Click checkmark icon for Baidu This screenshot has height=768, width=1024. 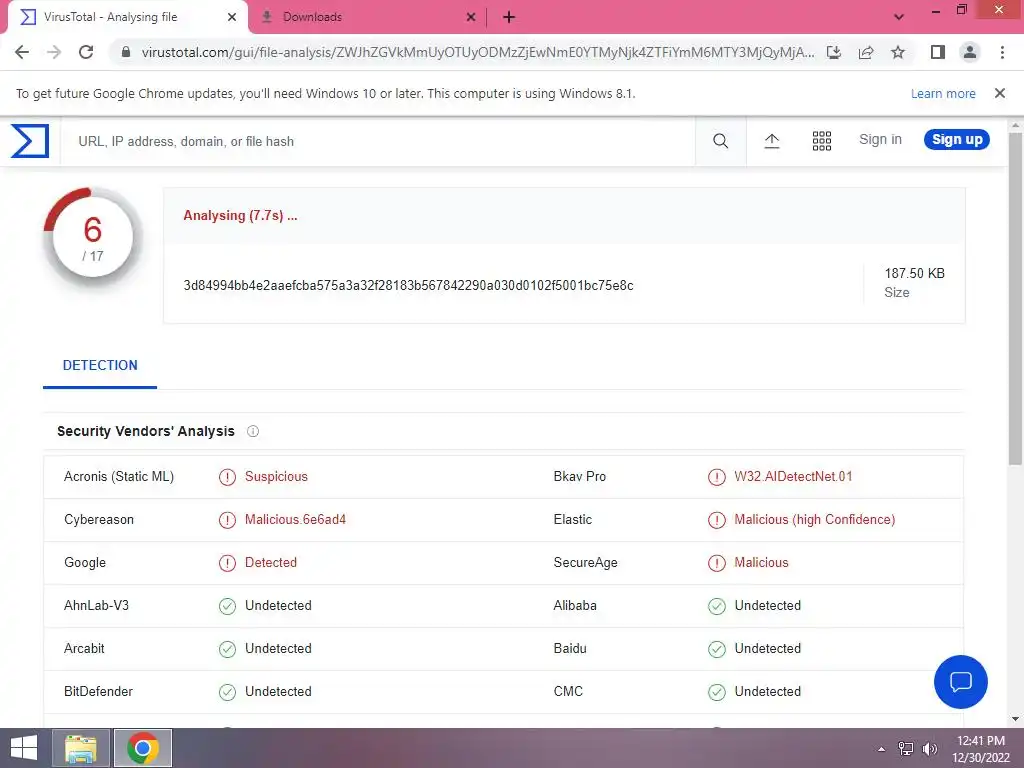(x=716, y=649)
